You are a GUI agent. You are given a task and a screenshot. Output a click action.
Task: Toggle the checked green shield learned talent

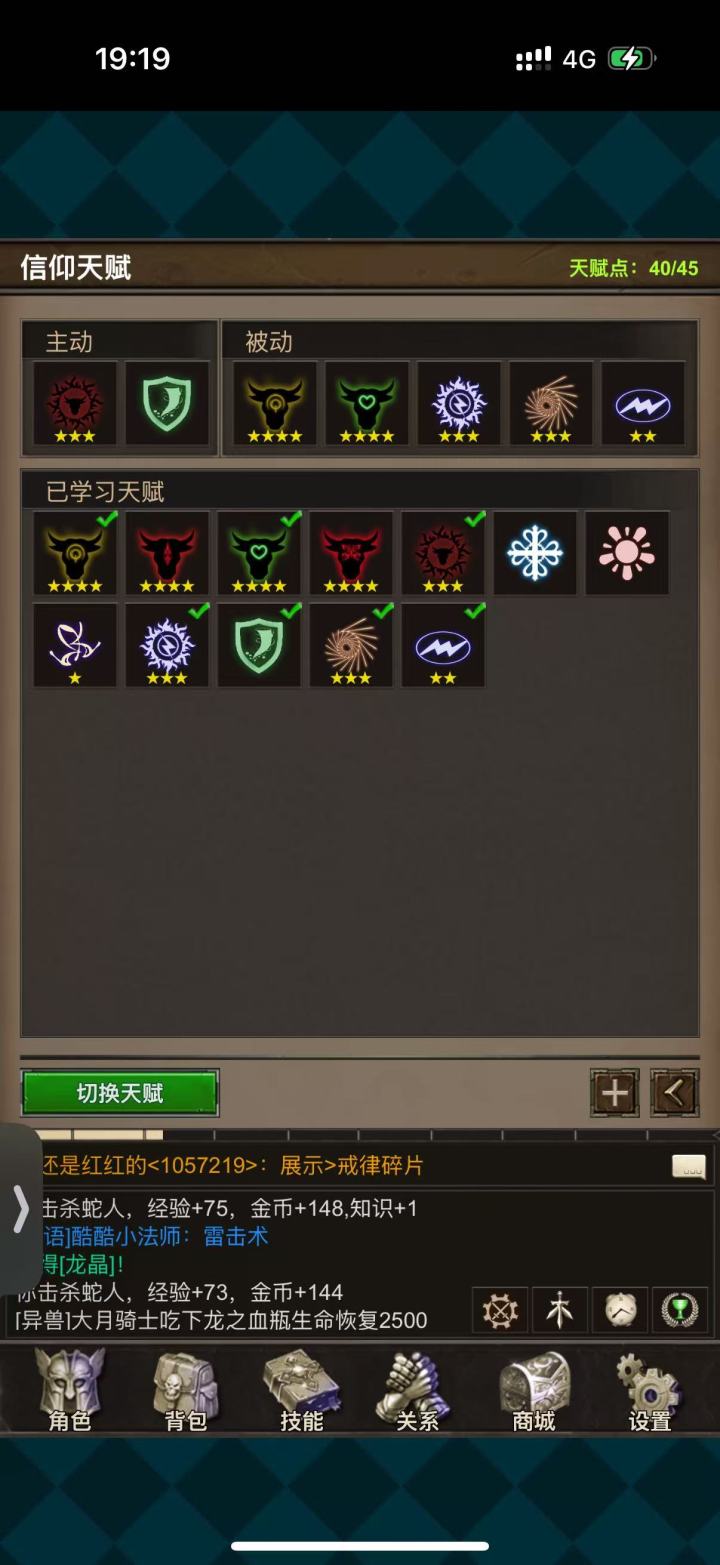point(259,645)
